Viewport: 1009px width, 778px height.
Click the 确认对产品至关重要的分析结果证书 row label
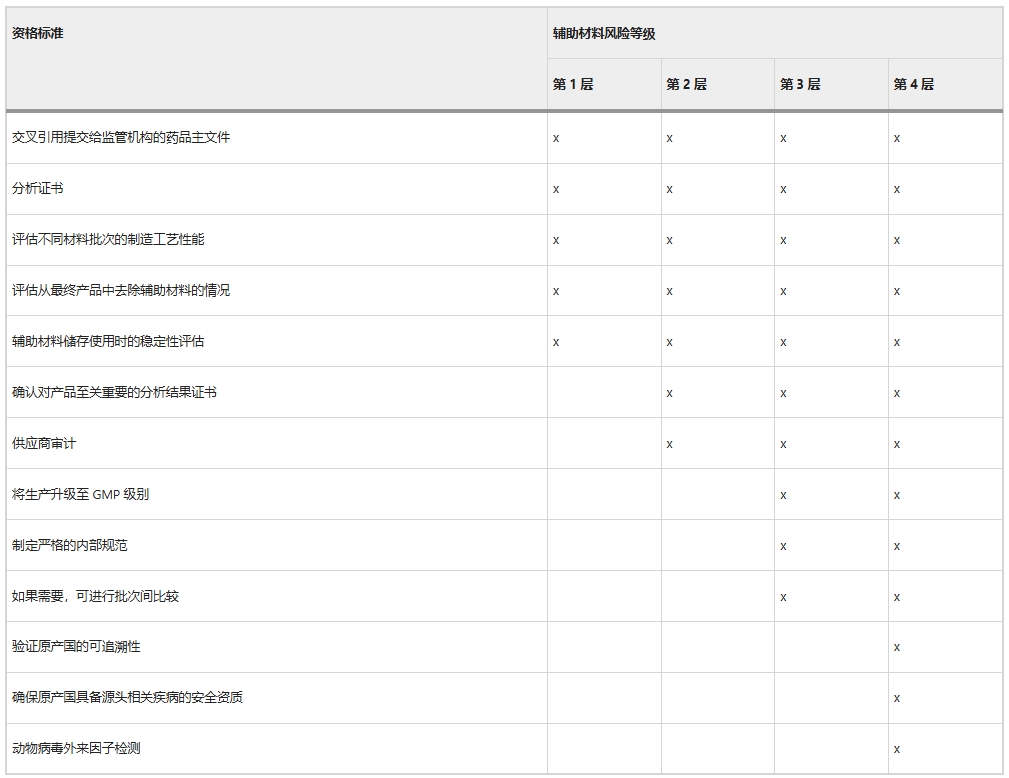pos(114,392)
